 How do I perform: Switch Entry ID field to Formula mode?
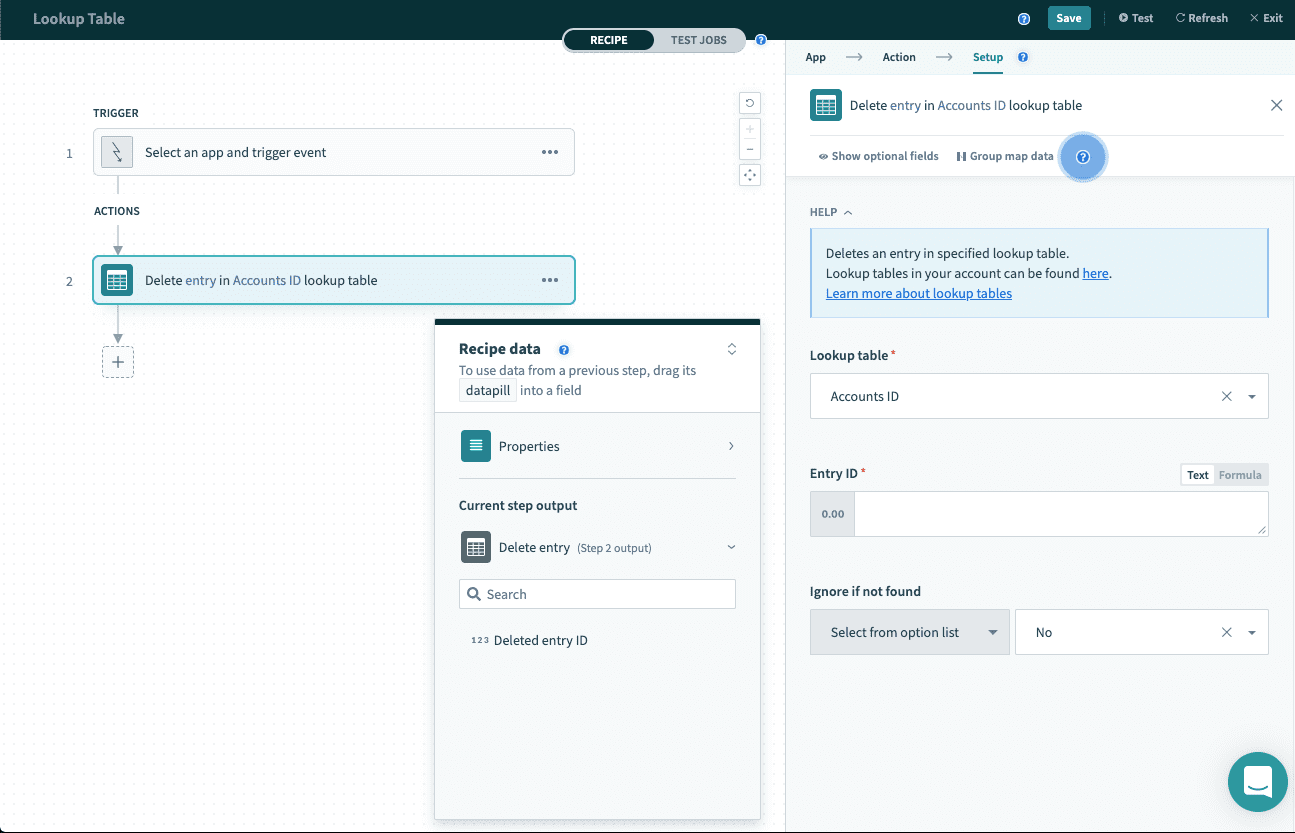tap(1239, 475)
